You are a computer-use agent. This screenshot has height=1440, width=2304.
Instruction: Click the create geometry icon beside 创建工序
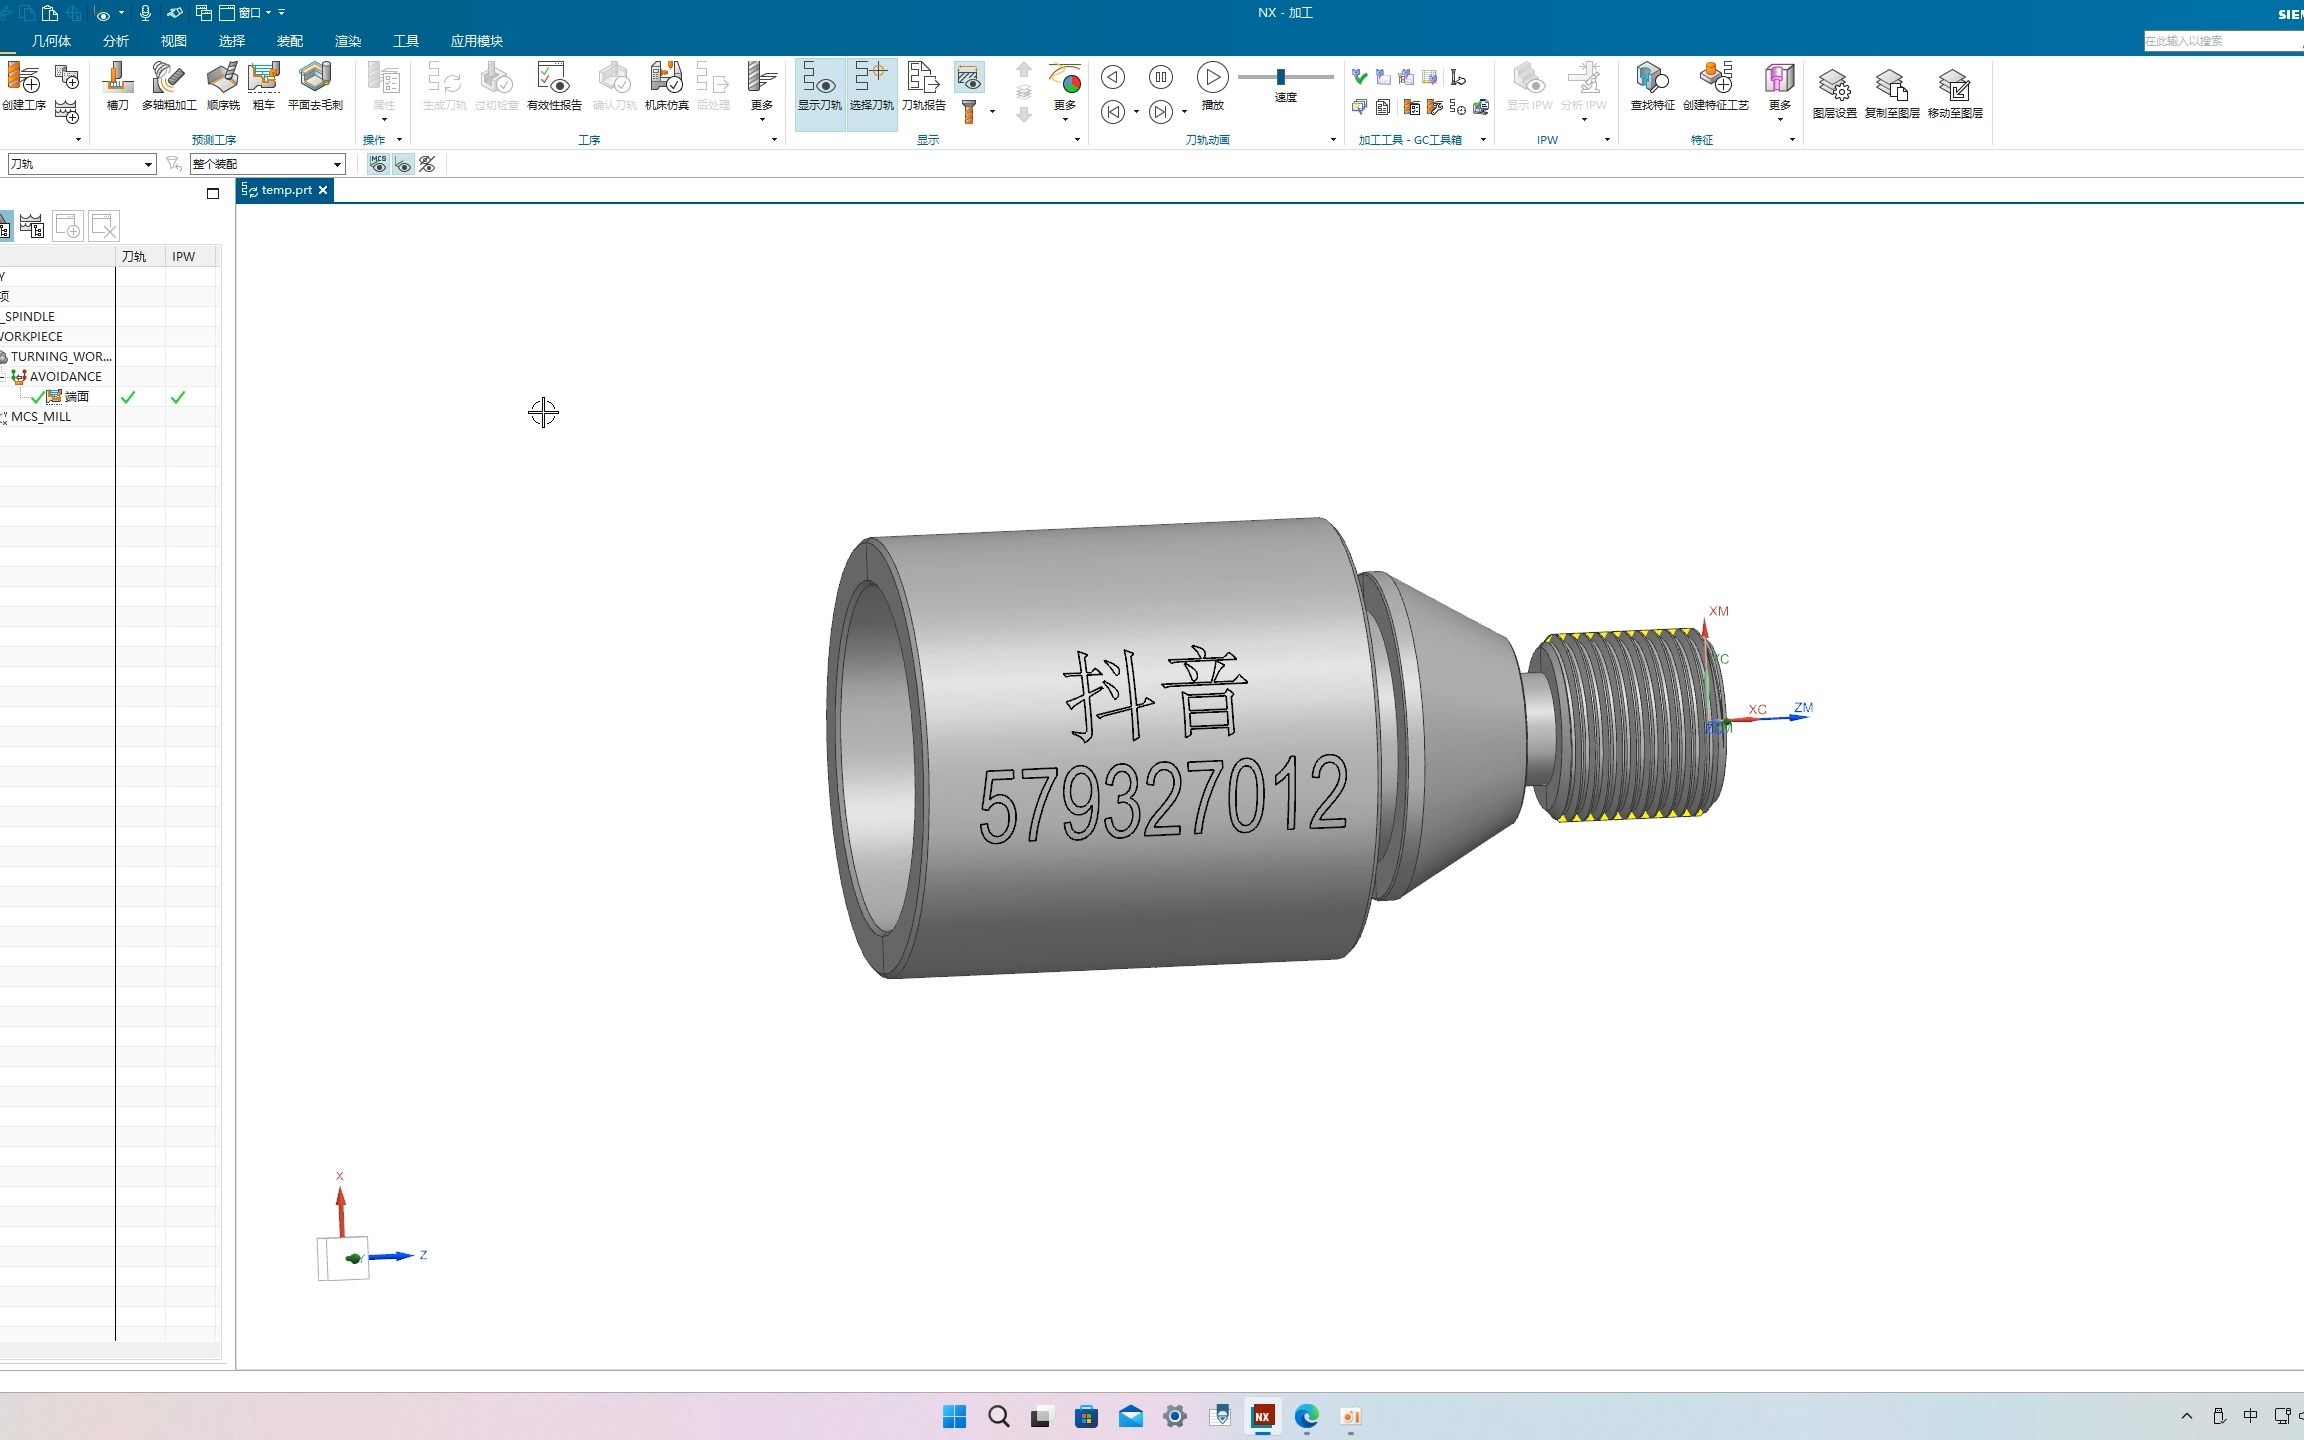click(x=67, y=77)
